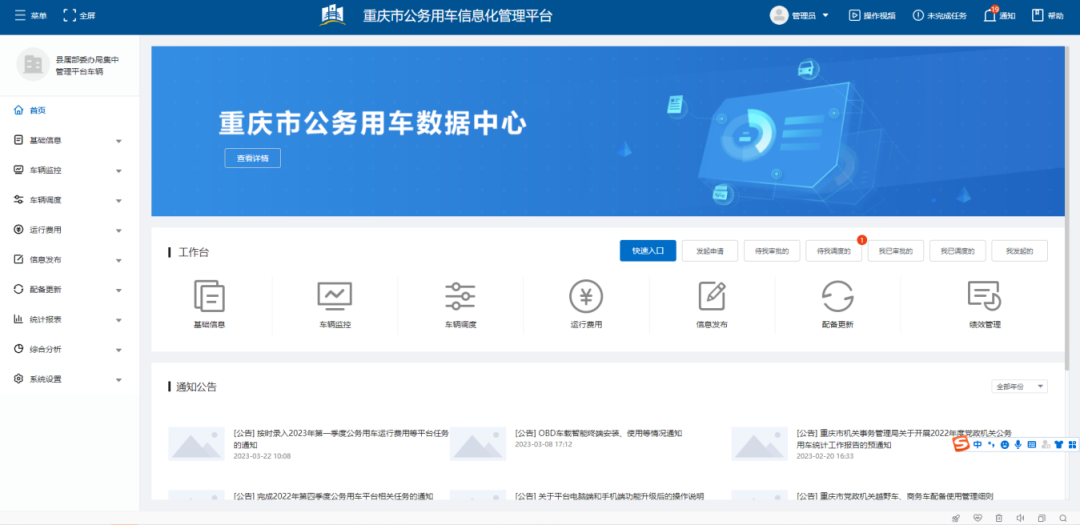Open notice 重庆市党政机关越野车、商务车配备使用管理细则
Image resolution: width=1080 pixels, height=525 pixels.
[x=895, y=496]
